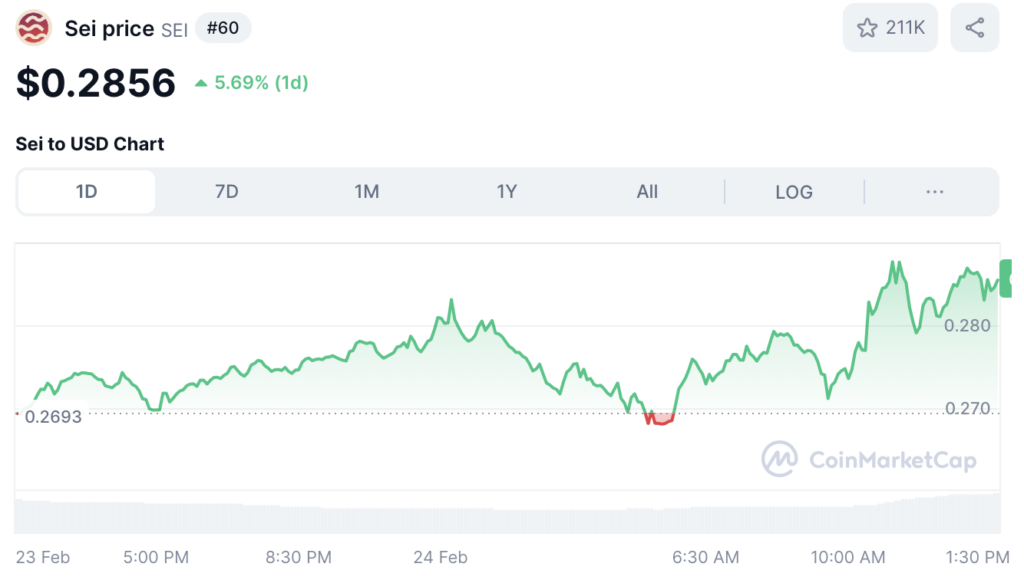Click the $0.2856 price value
Image resolution: width=1024 pixels, height=580 pixels.
click(95, 83)
